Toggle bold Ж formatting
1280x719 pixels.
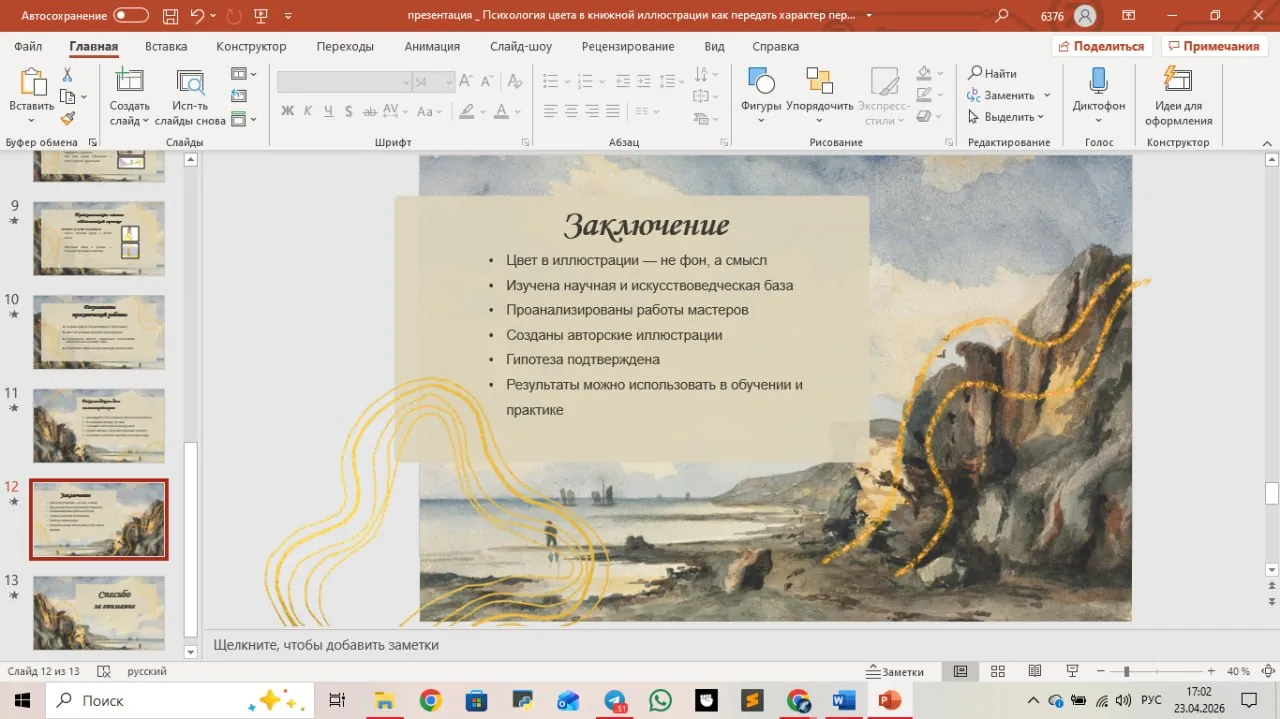pos(287,111)
